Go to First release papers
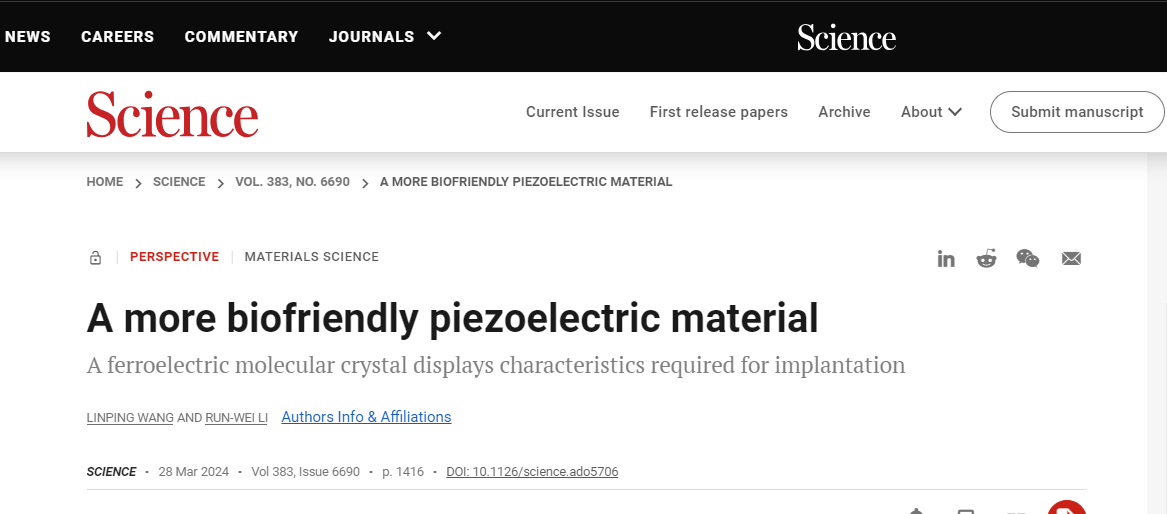 pyautogui.click(x=718, y=112)
